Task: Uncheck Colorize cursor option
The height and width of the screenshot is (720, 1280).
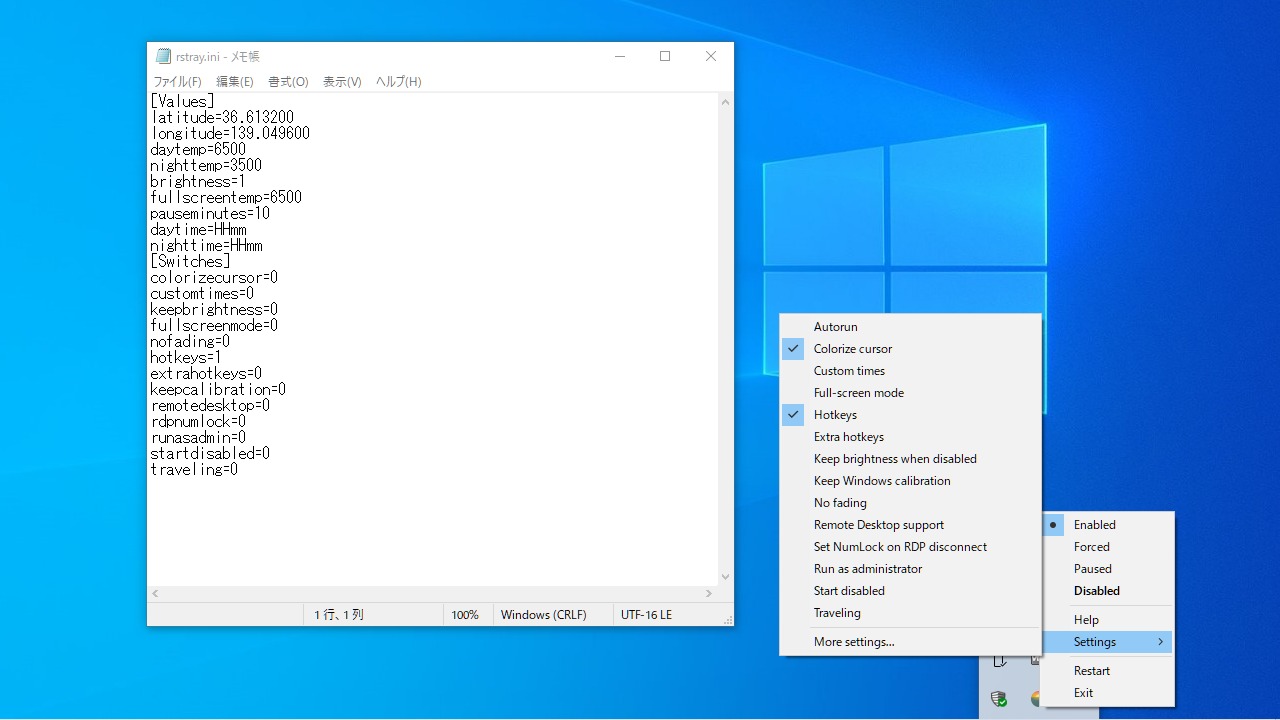Action: 910,349
